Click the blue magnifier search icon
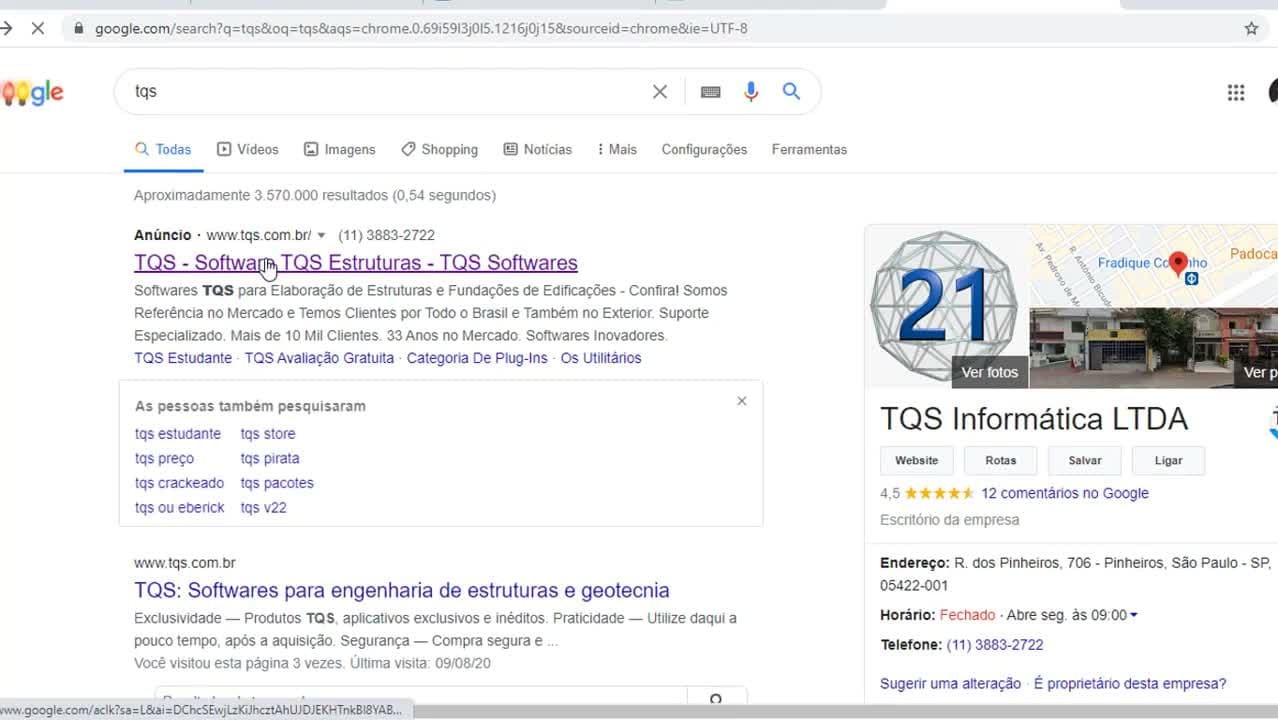Image resolution: width=1278 pixels, height=720 pixels. click(x=791, y=91)
